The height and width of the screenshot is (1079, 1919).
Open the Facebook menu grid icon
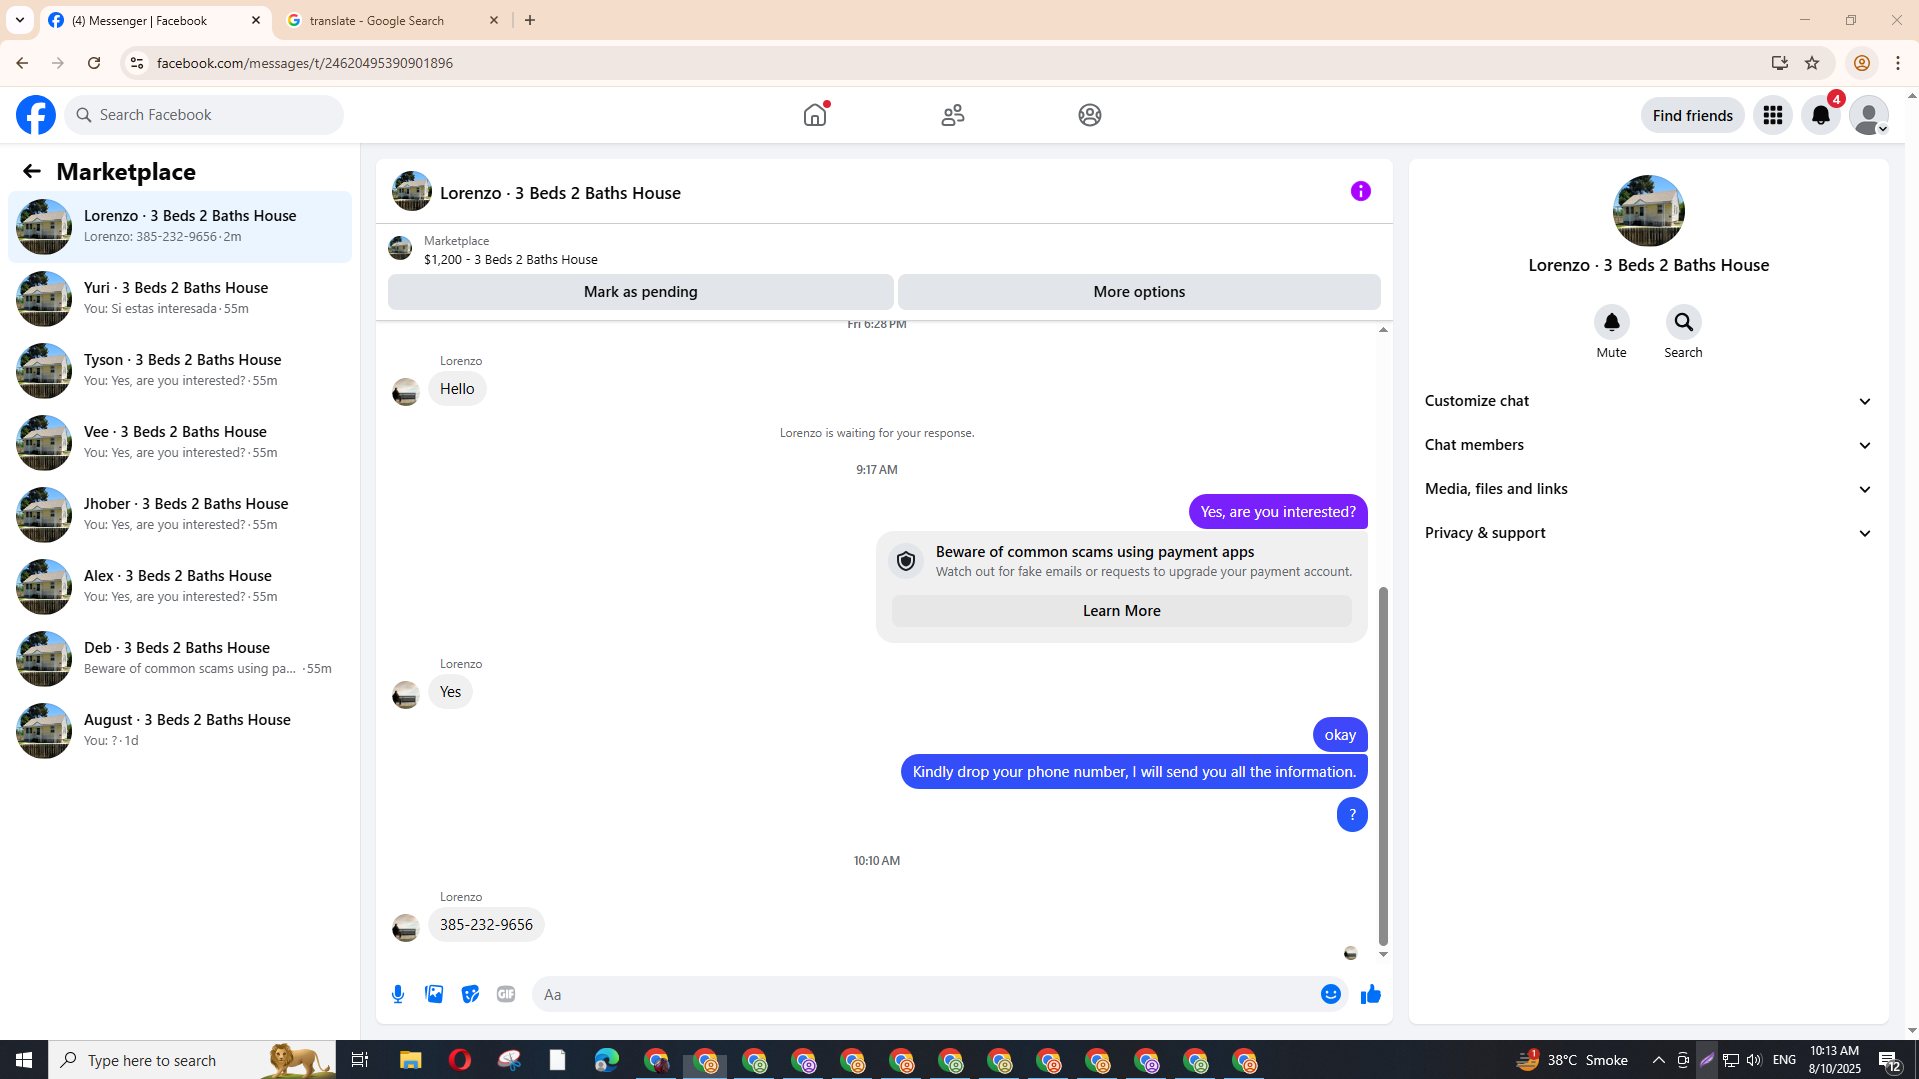[1773, 115]
